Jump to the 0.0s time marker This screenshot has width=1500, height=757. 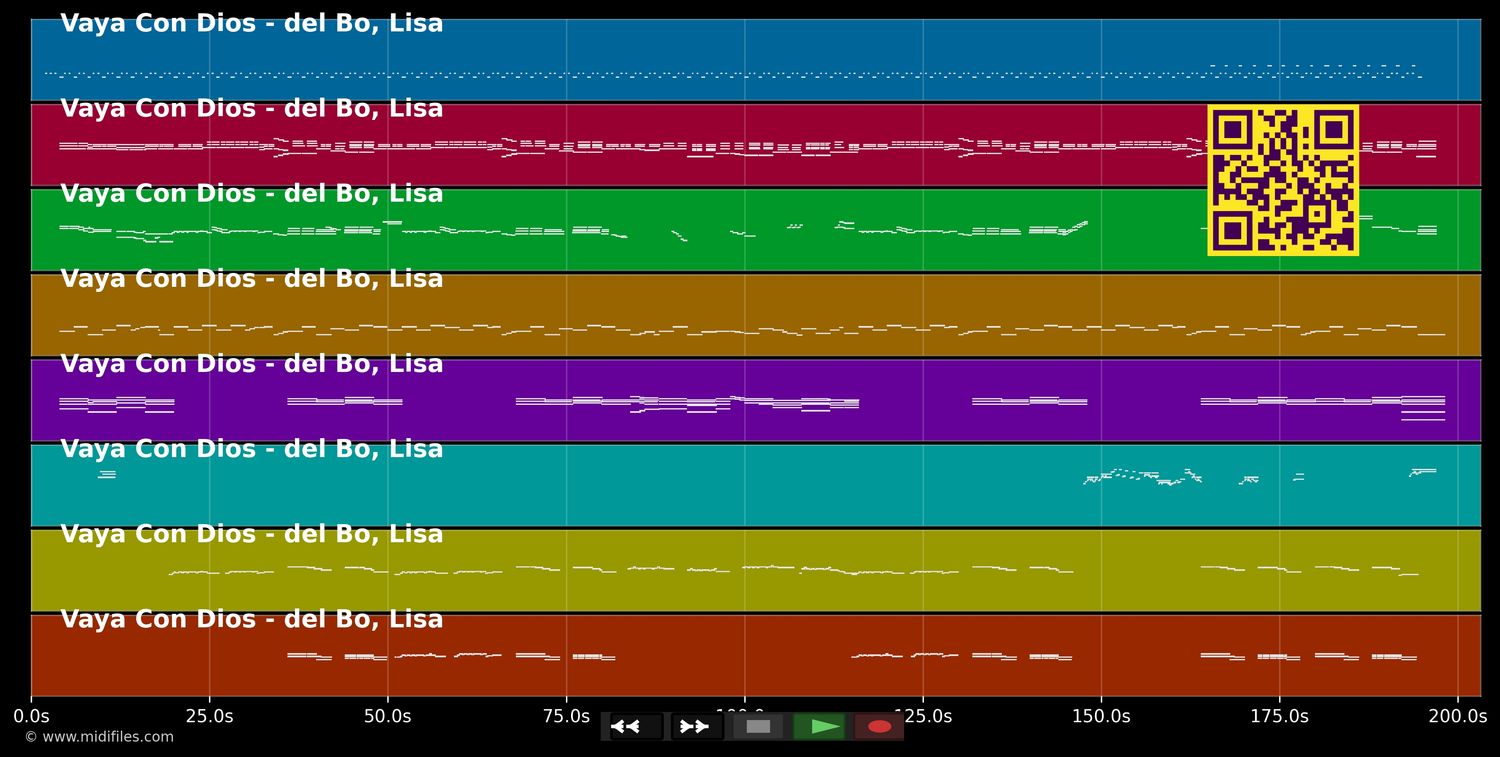coord(31,716)
